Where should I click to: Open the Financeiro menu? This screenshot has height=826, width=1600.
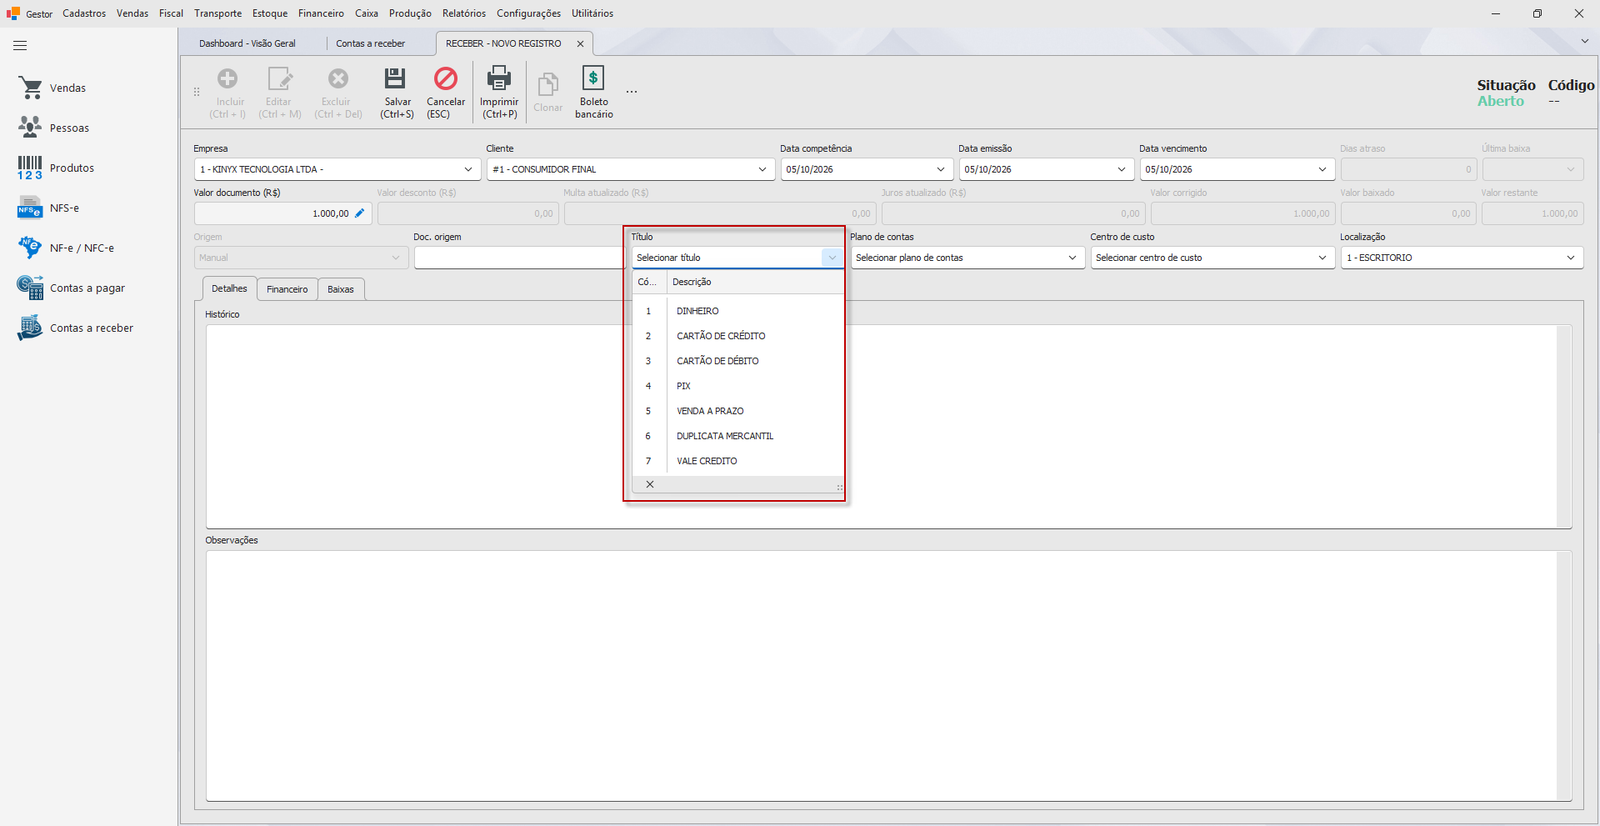[x=321, y=13]
